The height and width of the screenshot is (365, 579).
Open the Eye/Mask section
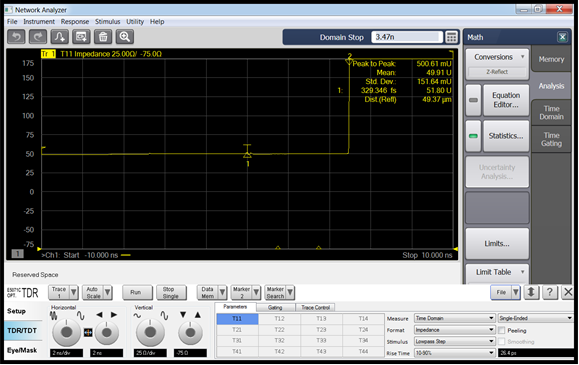pyautogui.click(x=22, y=350)
